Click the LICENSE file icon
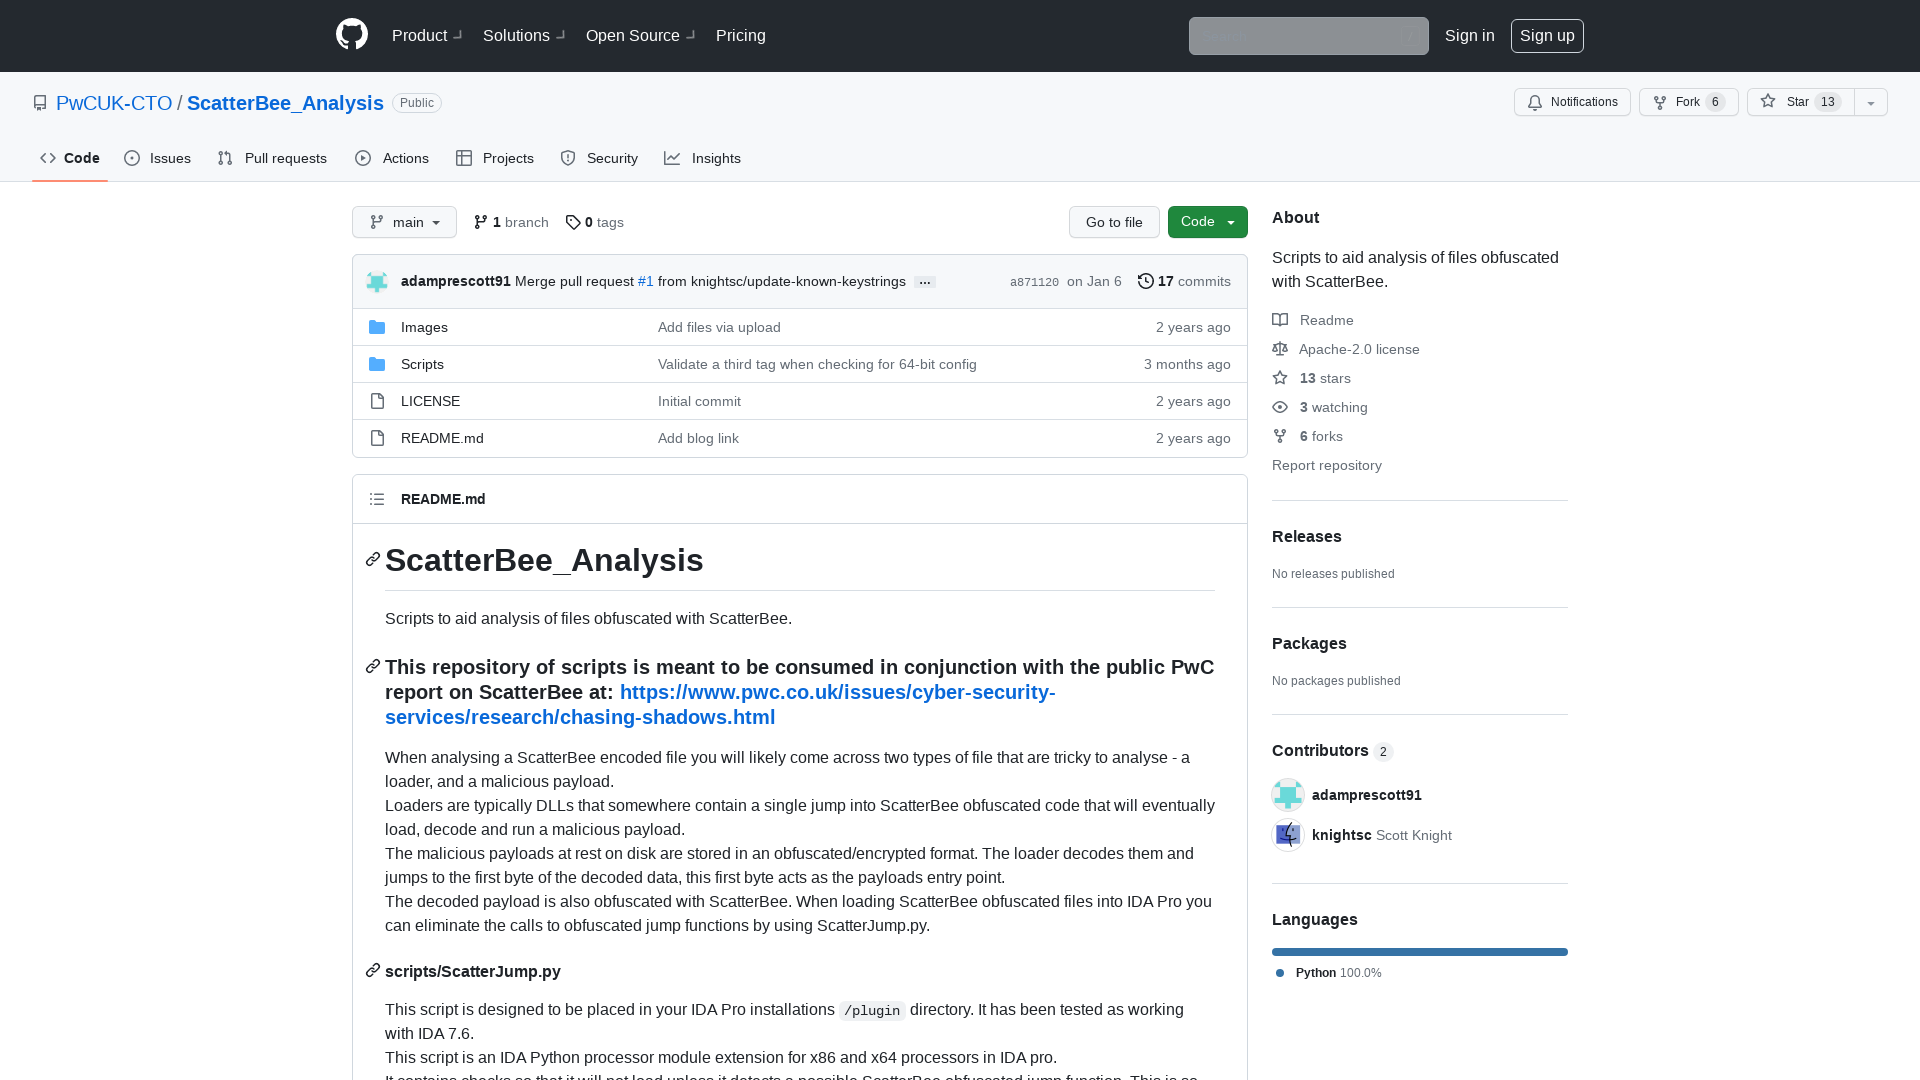Viewport: 1920px width, 1080px height. pos(377,401)
